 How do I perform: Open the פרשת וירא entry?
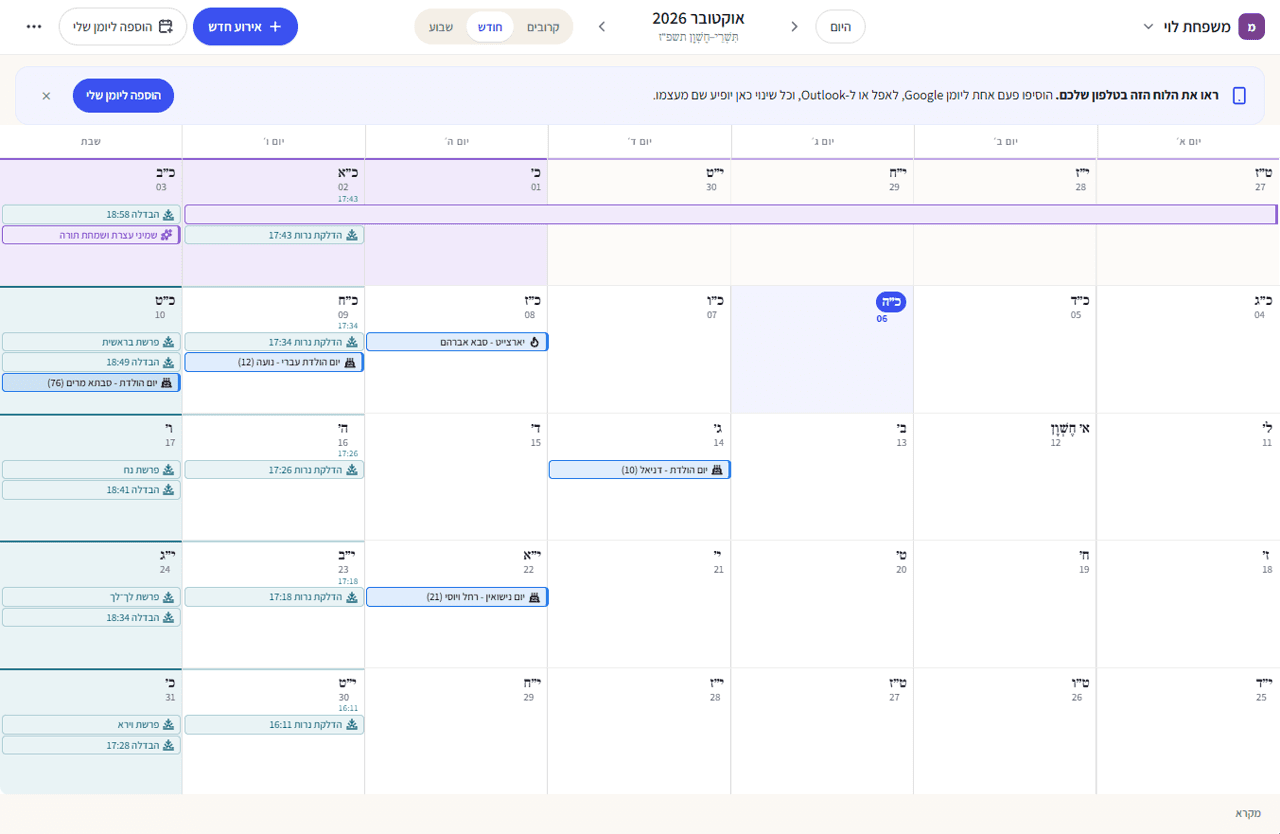point(91,724)
